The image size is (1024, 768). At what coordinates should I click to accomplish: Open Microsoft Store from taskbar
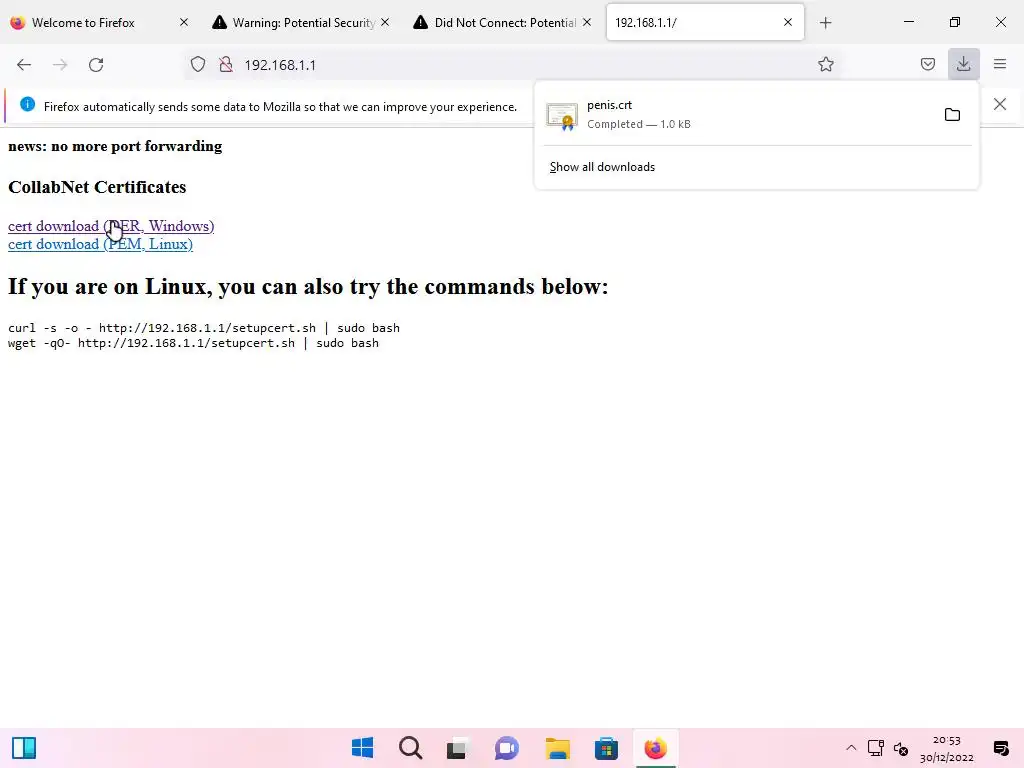[606, 748]
